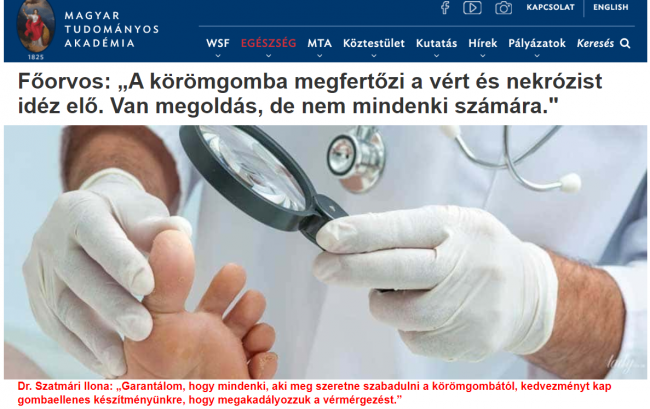
Task: Expand the Köztestület dropdown arrow
Action: [x=374, y=56]
